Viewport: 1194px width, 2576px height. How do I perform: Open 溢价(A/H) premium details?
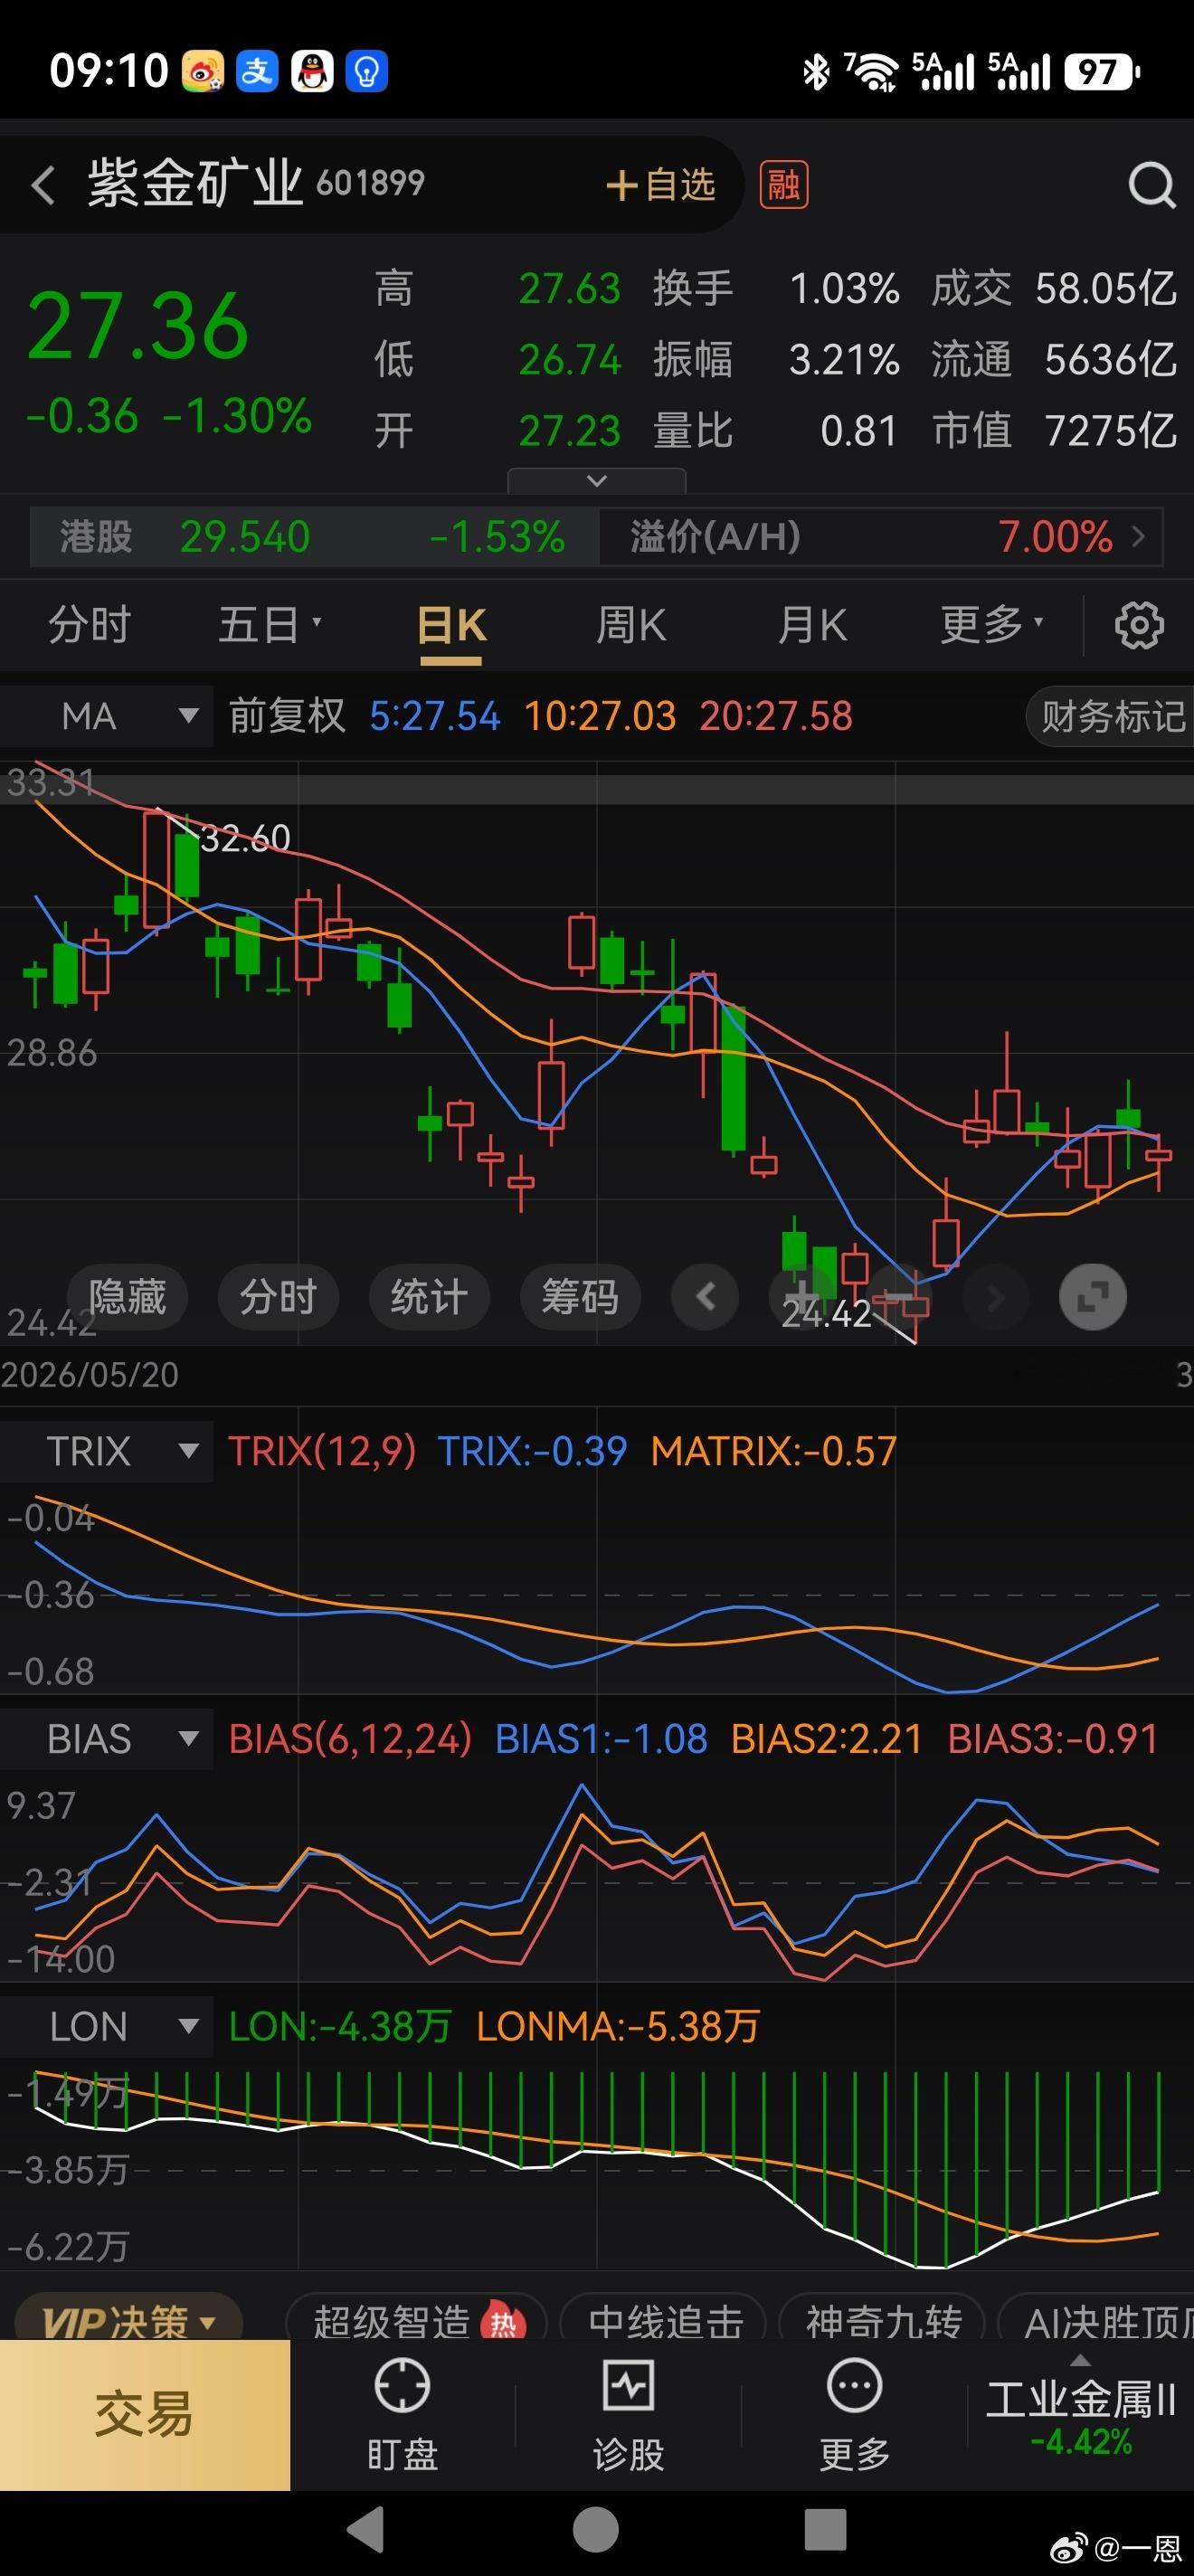coord(881,537)
